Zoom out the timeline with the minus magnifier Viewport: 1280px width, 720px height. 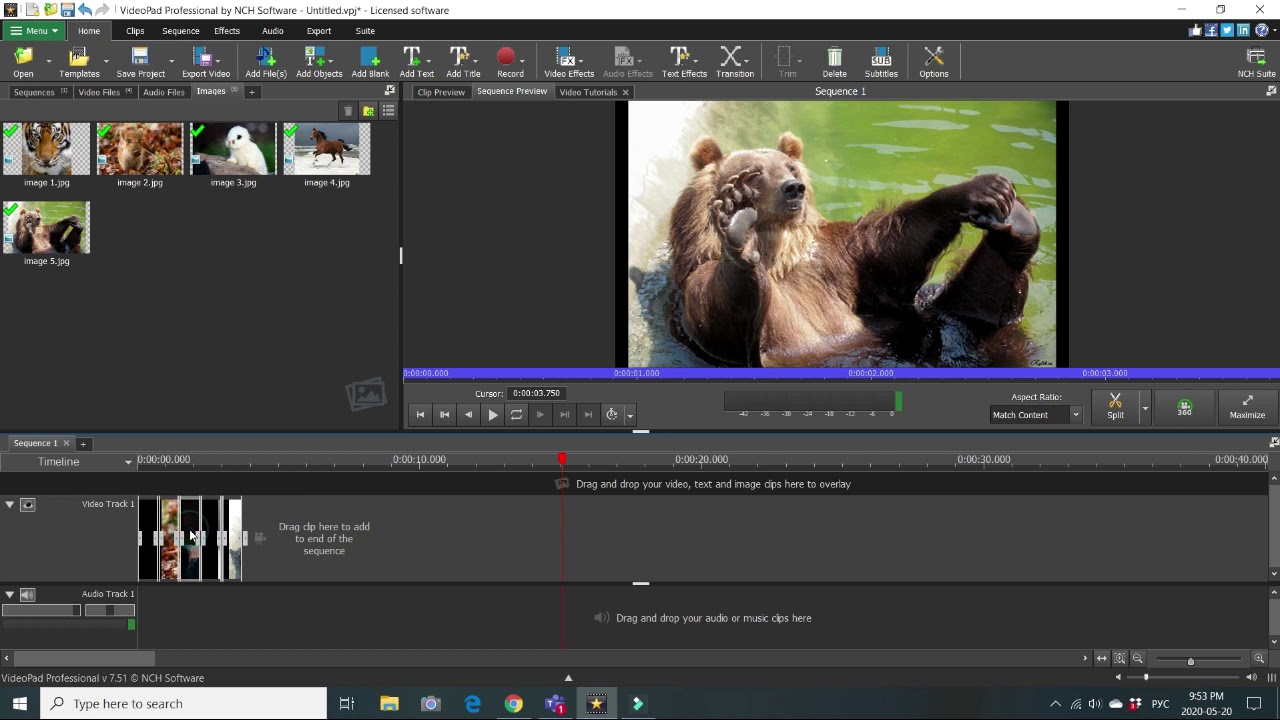[1138, 658]
